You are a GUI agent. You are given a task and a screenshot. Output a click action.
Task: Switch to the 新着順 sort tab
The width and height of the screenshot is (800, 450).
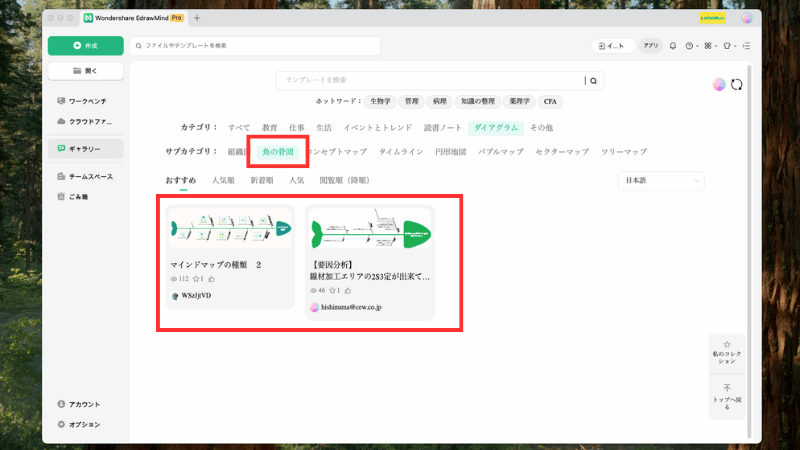[x=262, y=181]
